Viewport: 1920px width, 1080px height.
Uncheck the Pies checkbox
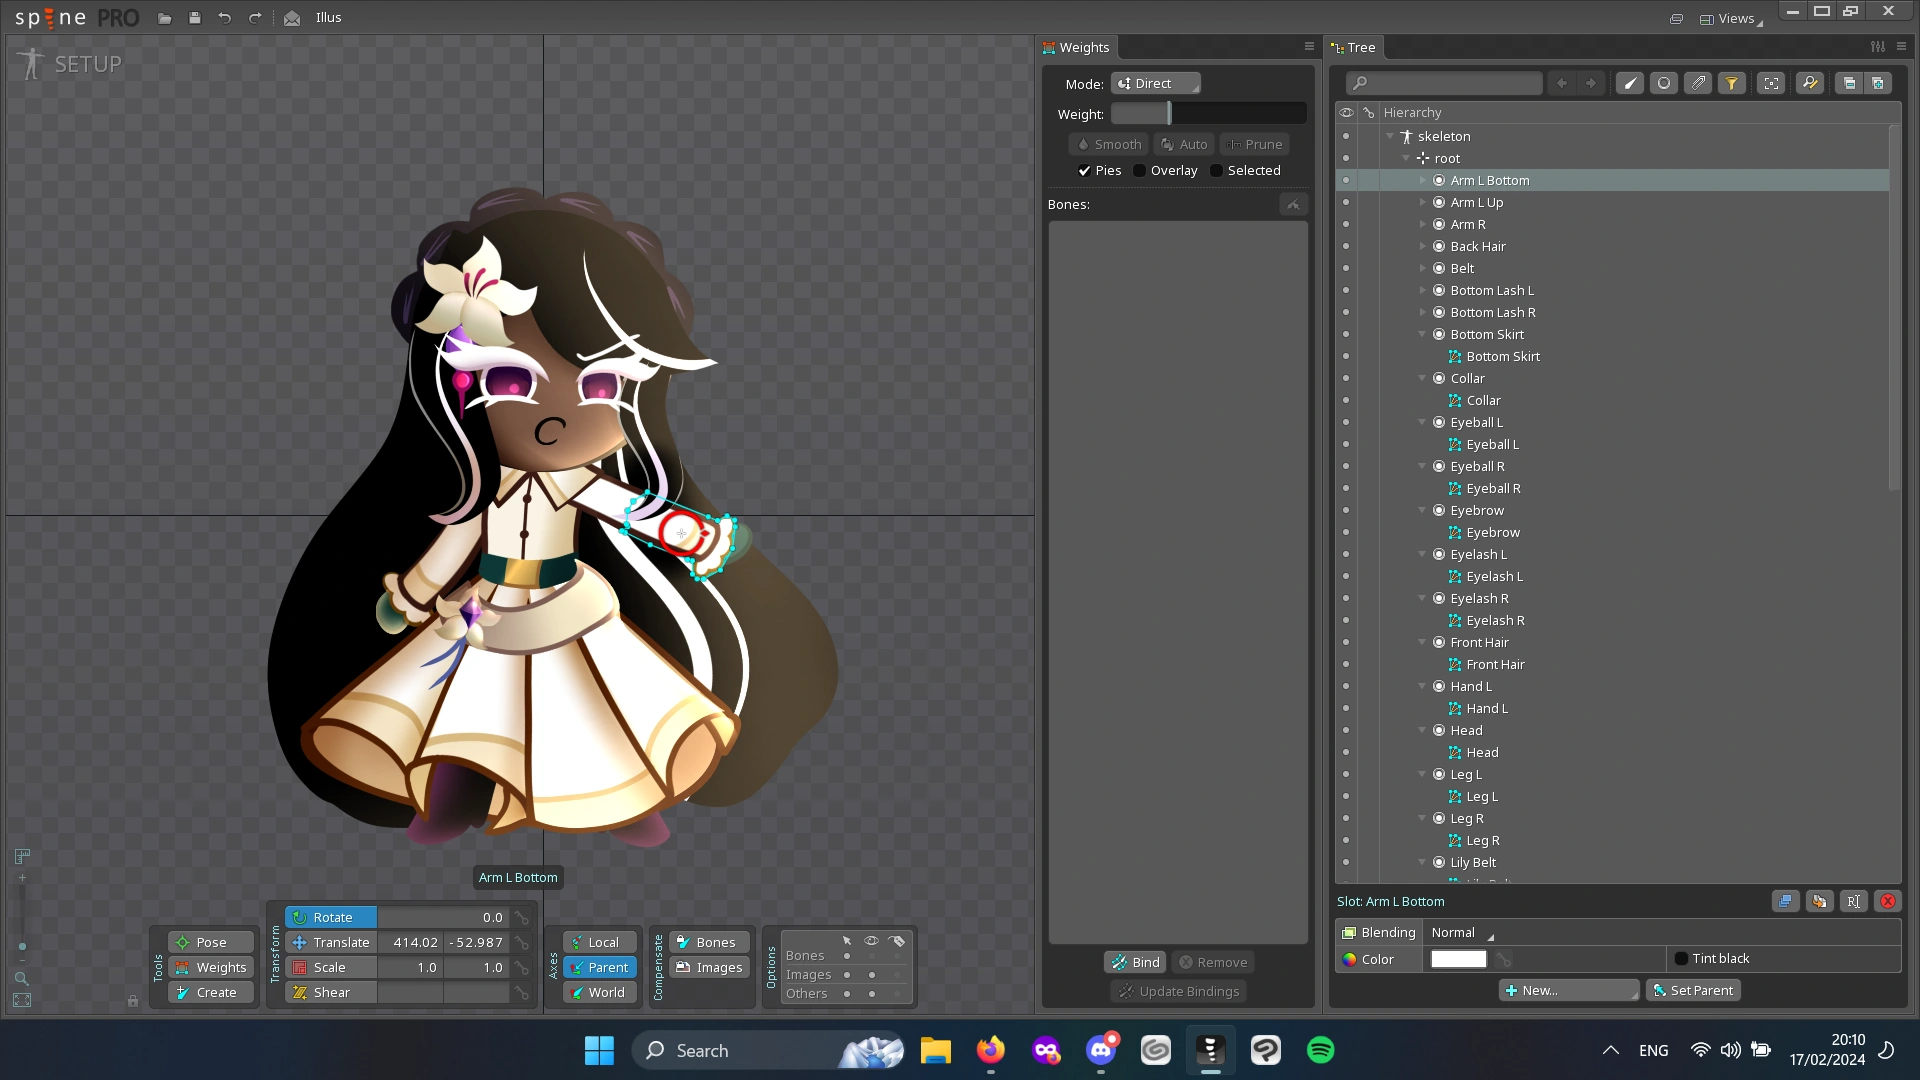(1084, 171)
